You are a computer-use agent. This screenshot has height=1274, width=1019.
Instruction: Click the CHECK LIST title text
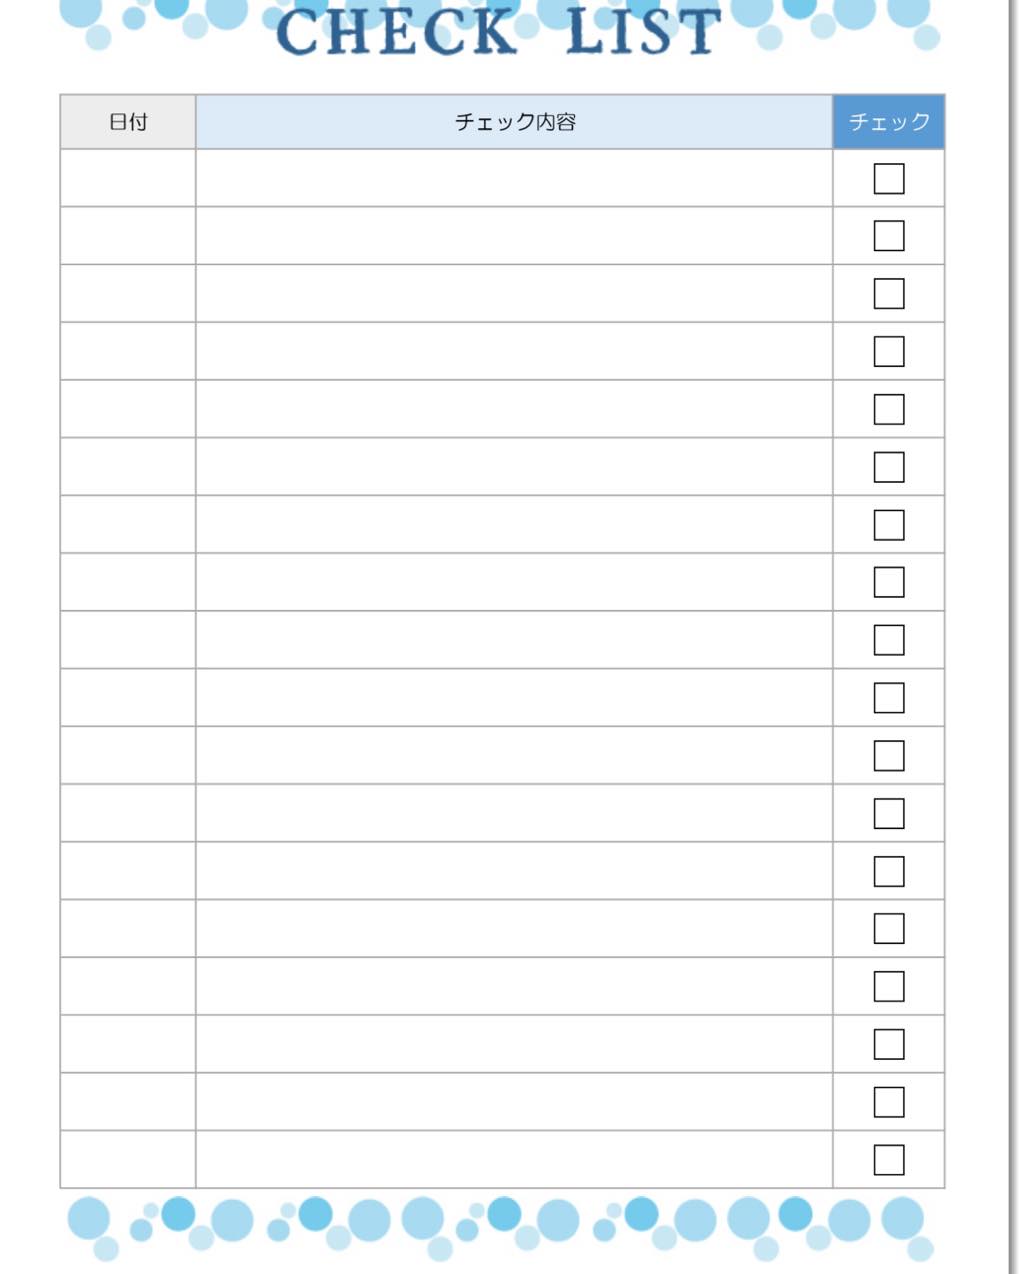497,32
